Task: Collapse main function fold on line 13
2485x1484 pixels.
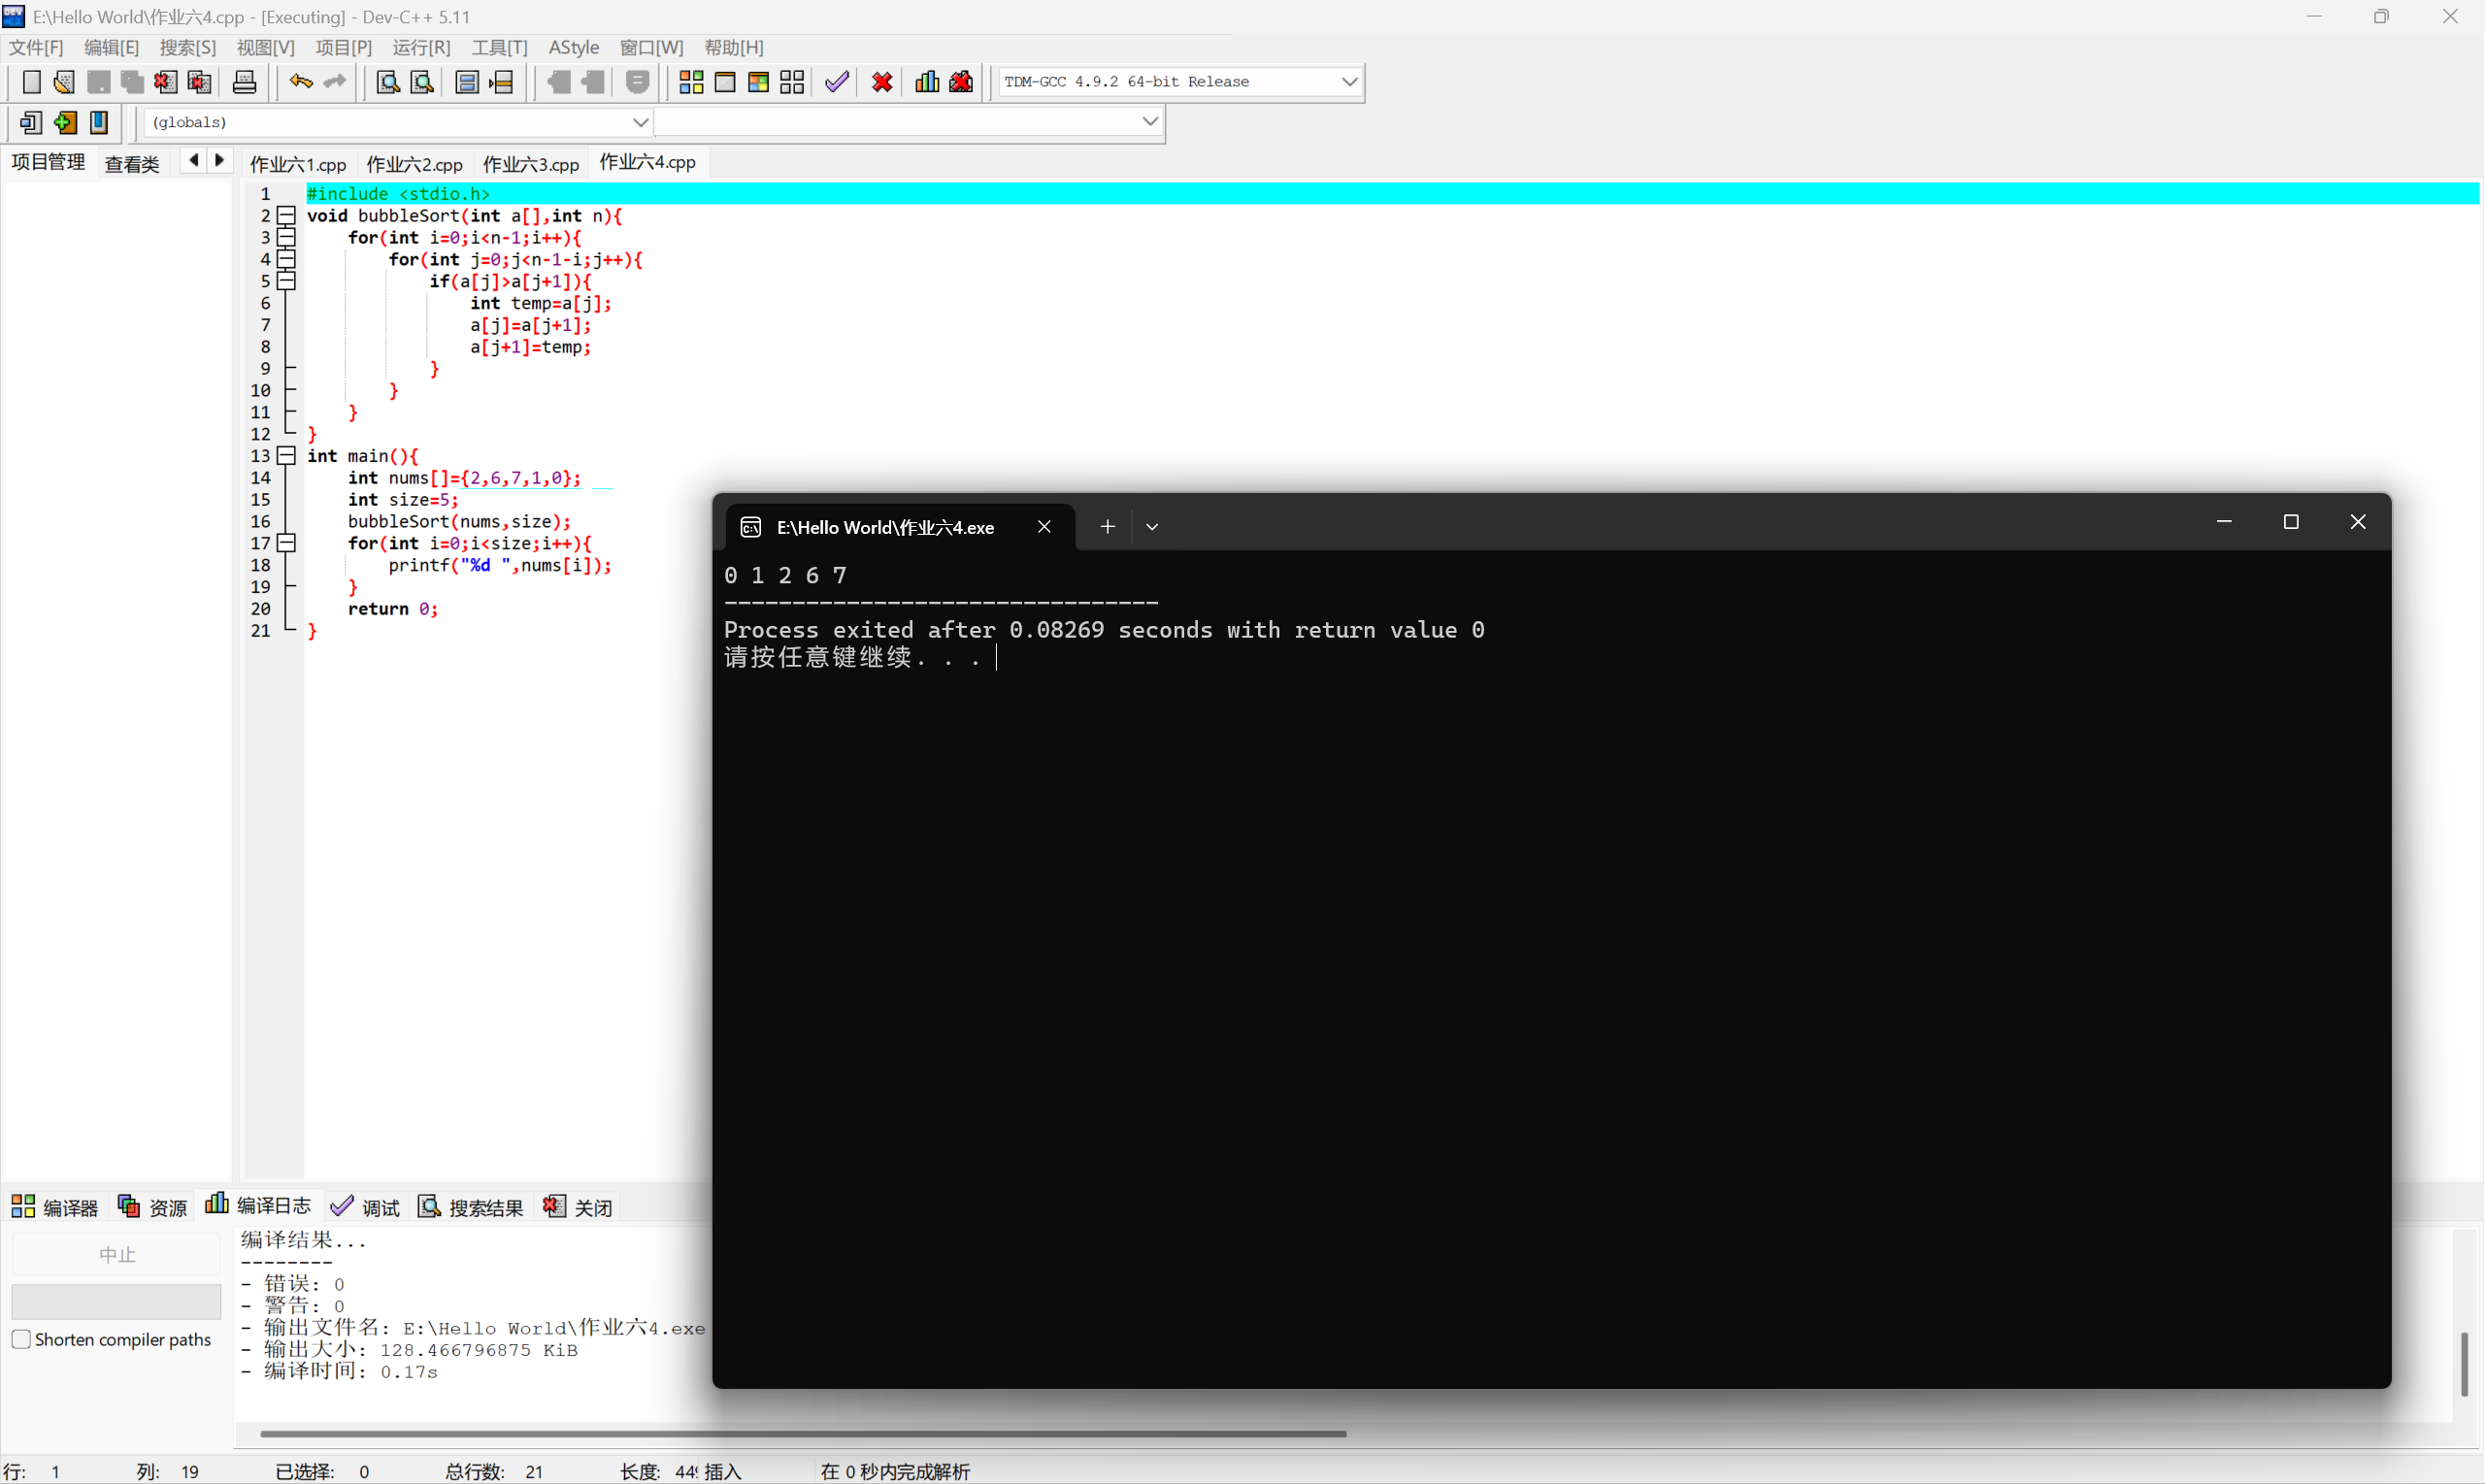Action: tap(287, 456)
